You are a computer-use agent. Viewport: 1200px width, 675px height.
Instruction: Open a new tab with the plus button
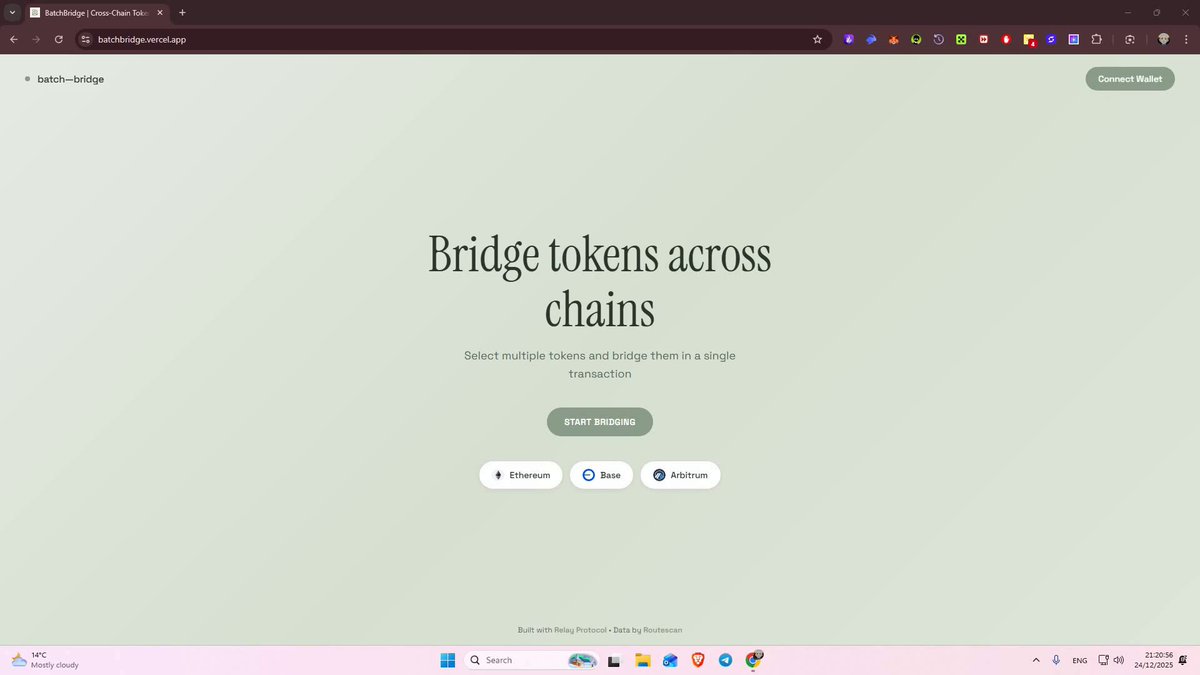(182, 12)
